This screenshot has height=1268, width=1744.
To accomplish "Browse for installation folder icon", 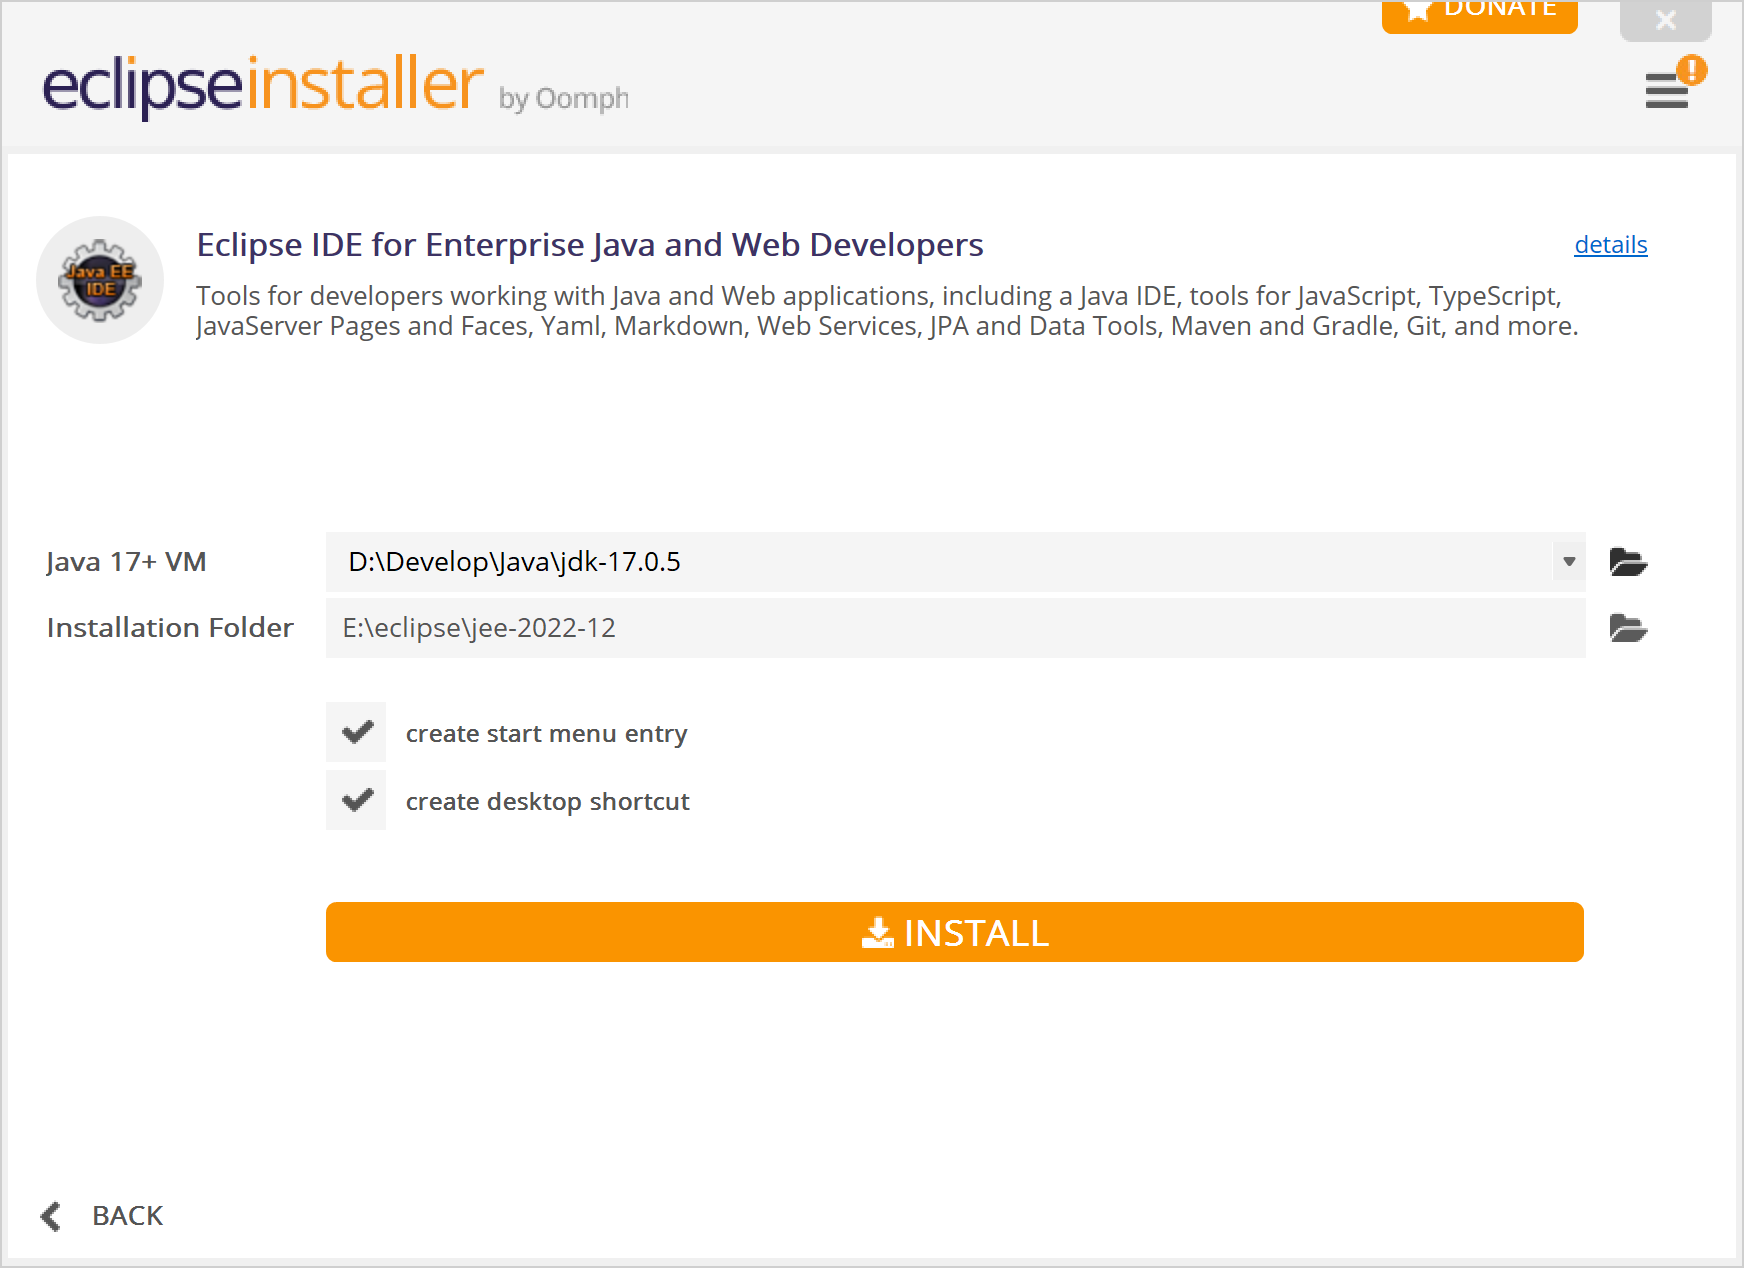I will tap(1628, 628).
